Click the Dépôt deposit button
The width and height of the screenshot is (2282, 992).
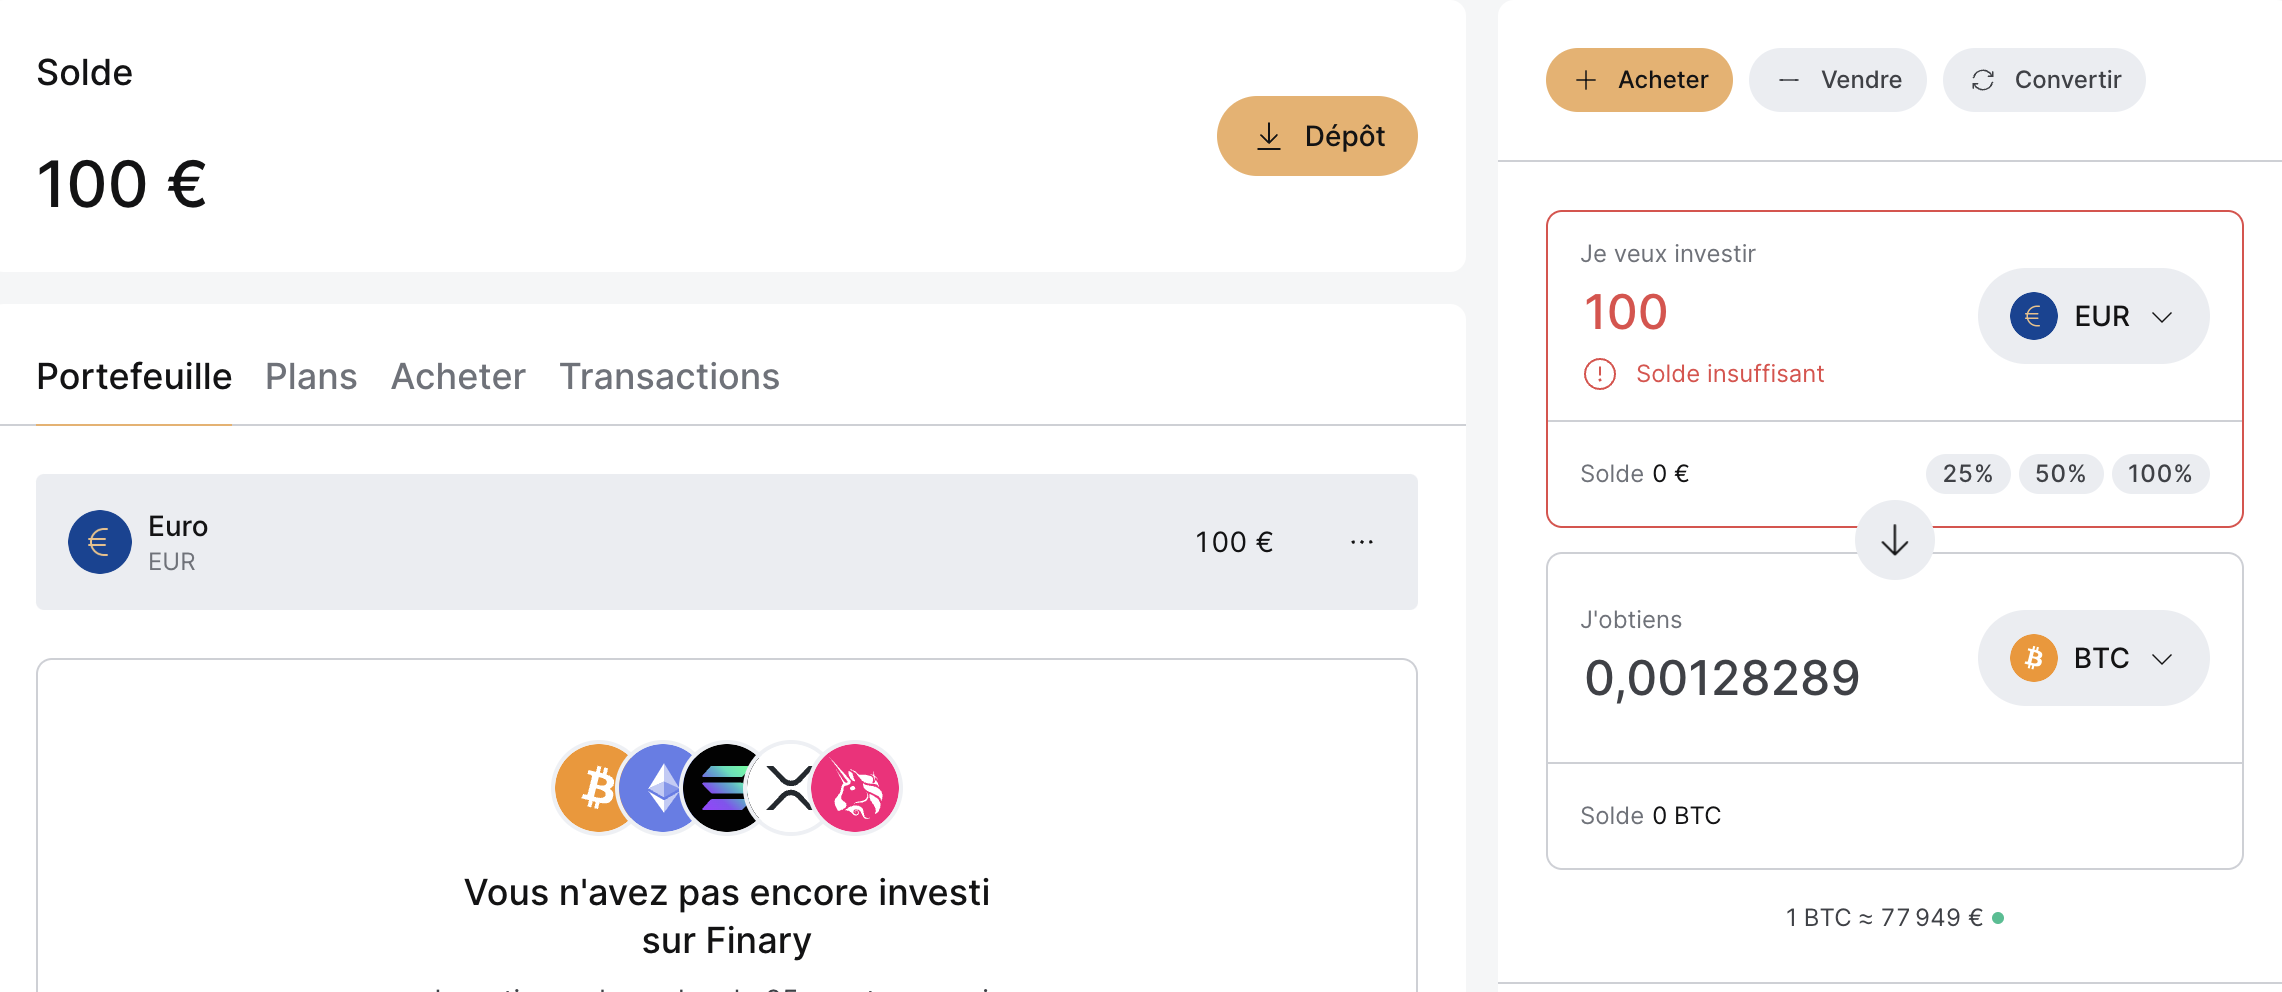coord(1316,136)
